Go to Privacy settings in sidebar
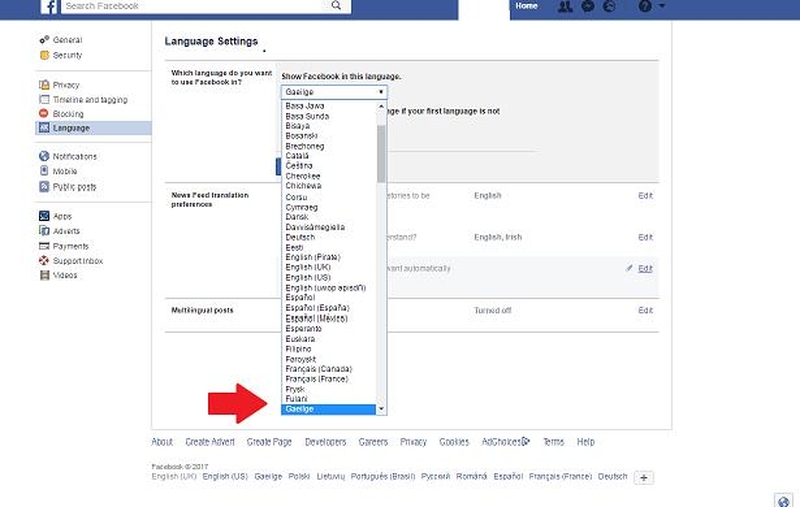The image size is (800, 507). [66, 85]
